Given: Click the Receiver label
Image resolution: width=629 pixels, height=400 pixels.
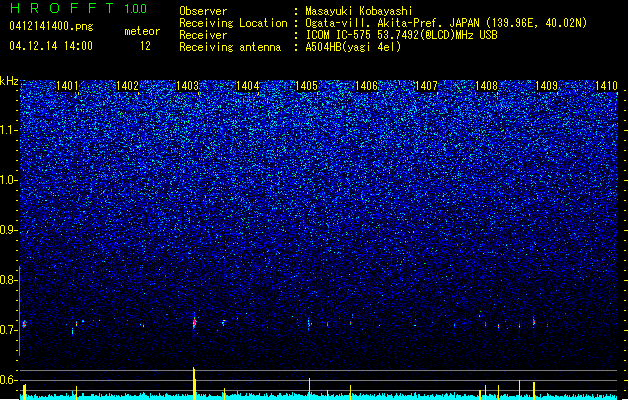Looking at the screenshot, I should coord(203,35).
